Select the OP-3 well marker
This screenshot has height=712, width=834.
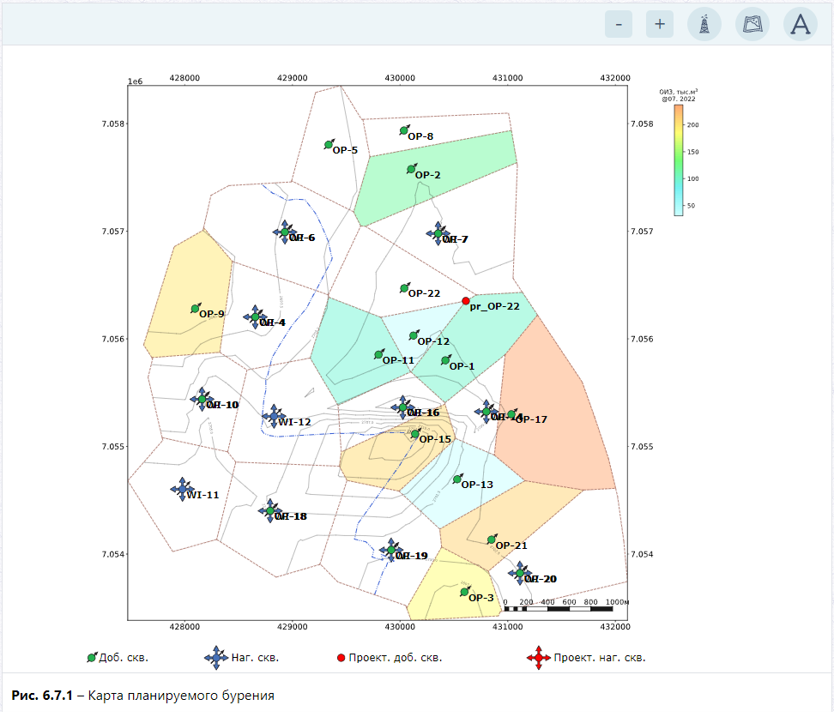point(464,591)
